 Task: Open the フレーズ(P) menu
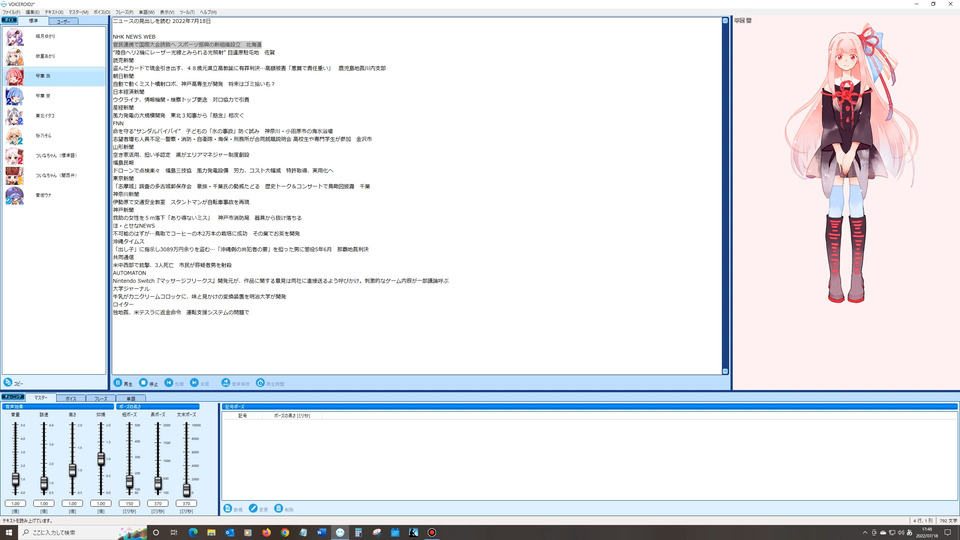[x=124, y=12]
